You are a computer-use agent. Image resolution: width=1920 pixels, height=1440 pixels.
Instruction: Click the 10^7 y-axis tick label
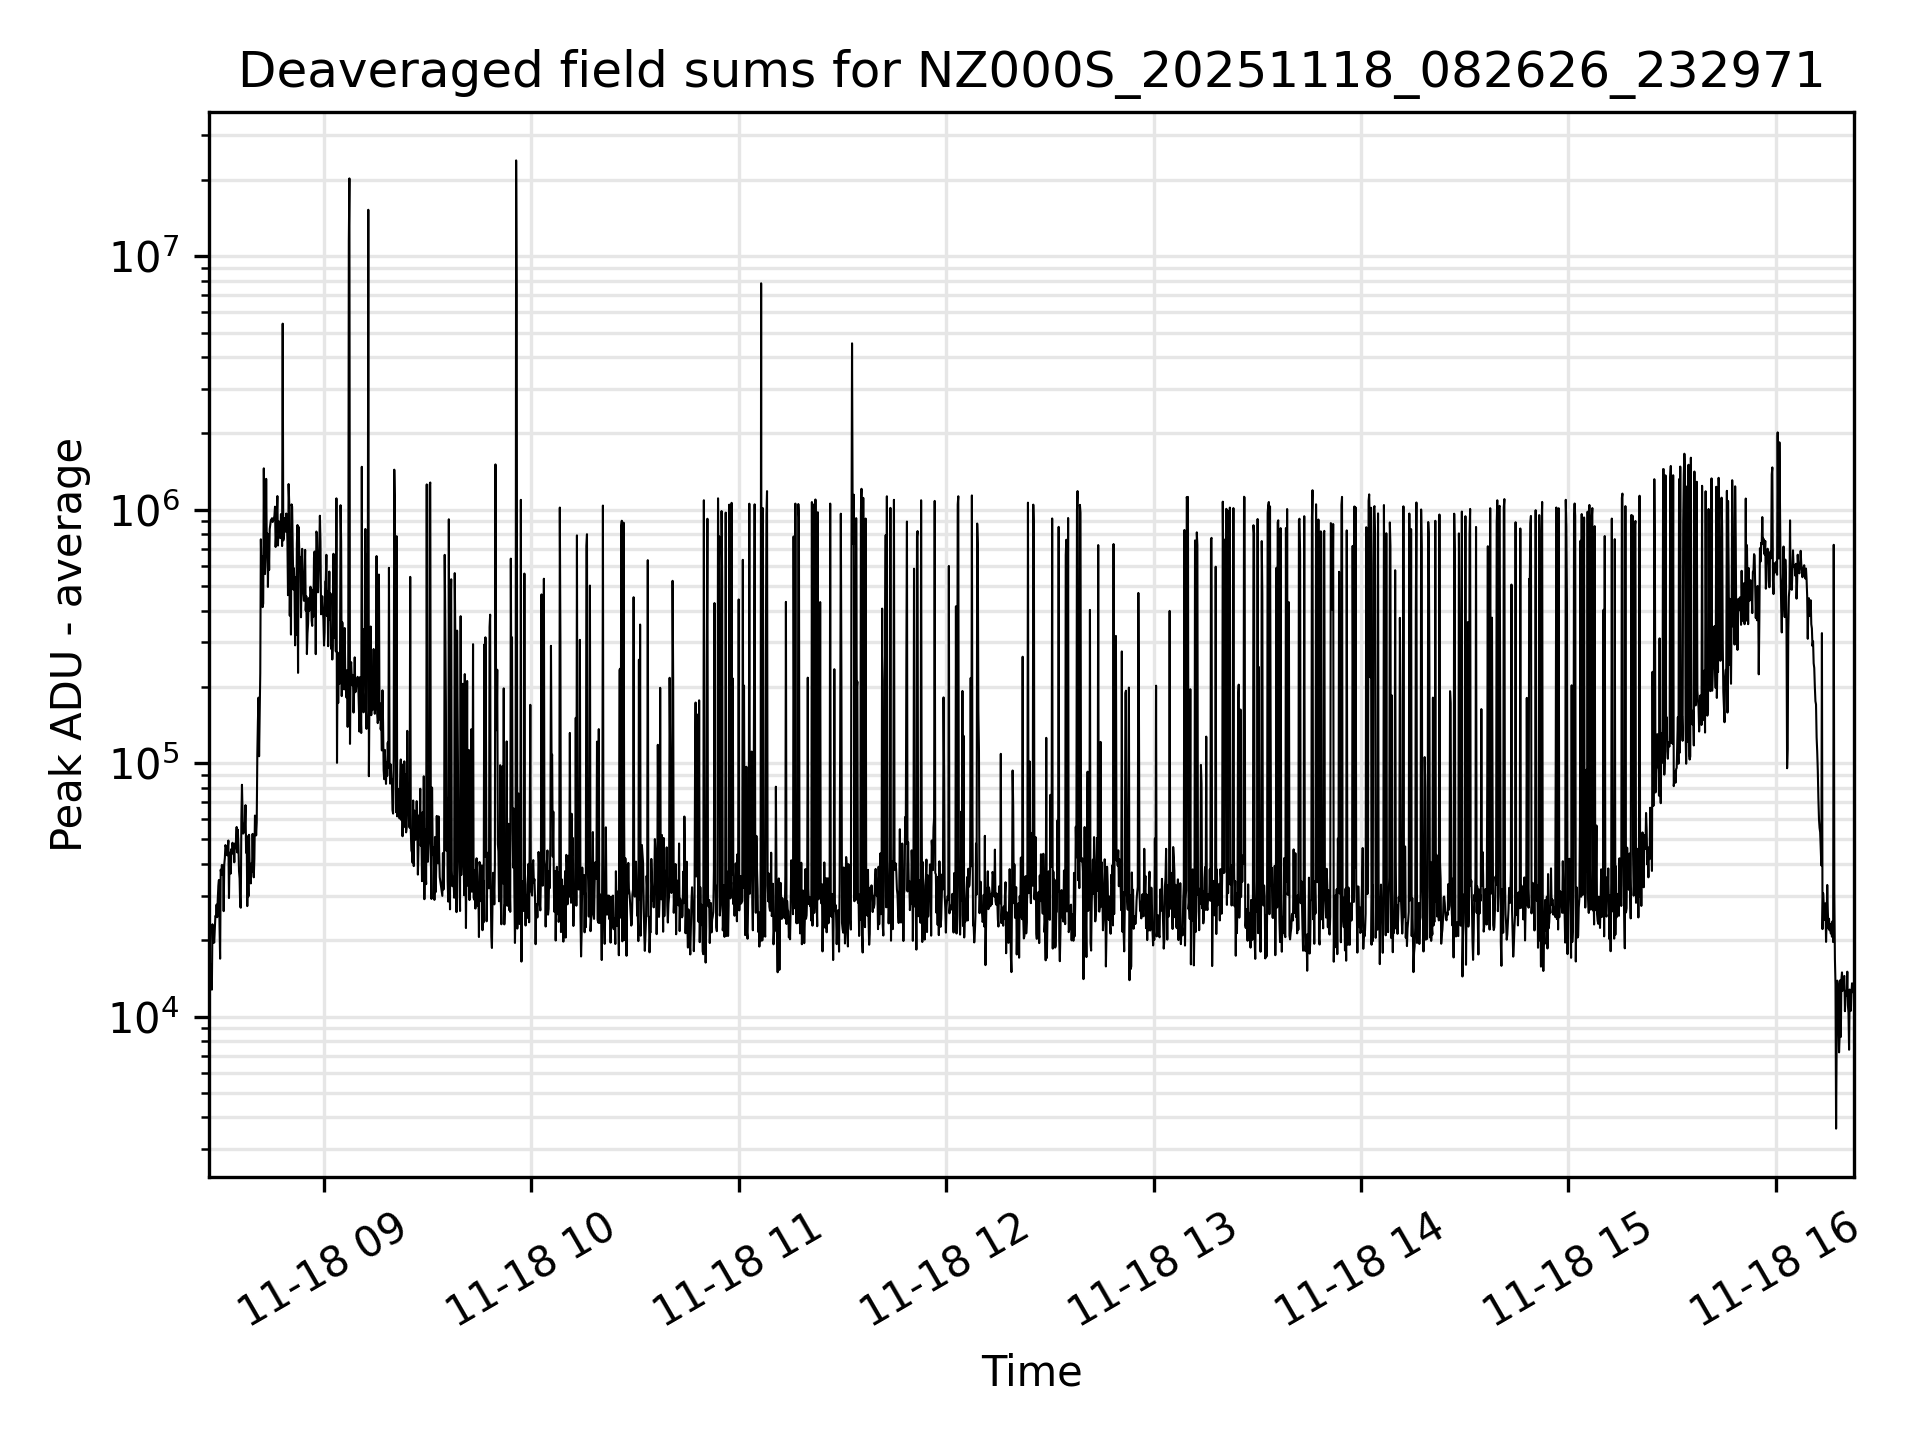click(x=146, y=258)
